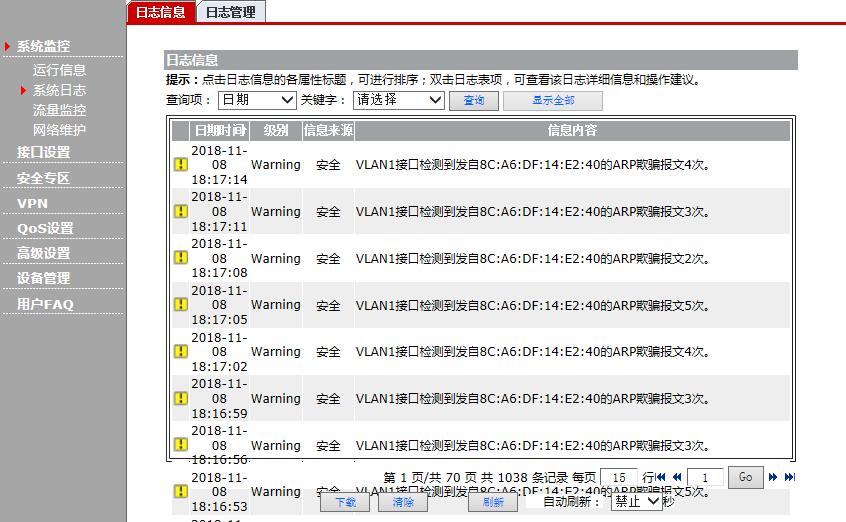Open 设备管理 menu
This screenshot has width=846, height=522.
click(43, 279)
